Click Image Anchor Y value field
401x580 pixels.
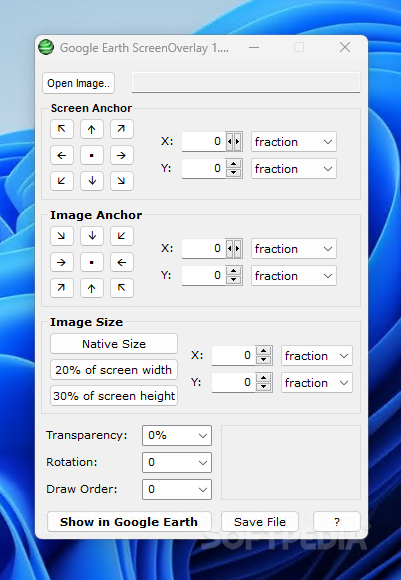coord(203,275)
